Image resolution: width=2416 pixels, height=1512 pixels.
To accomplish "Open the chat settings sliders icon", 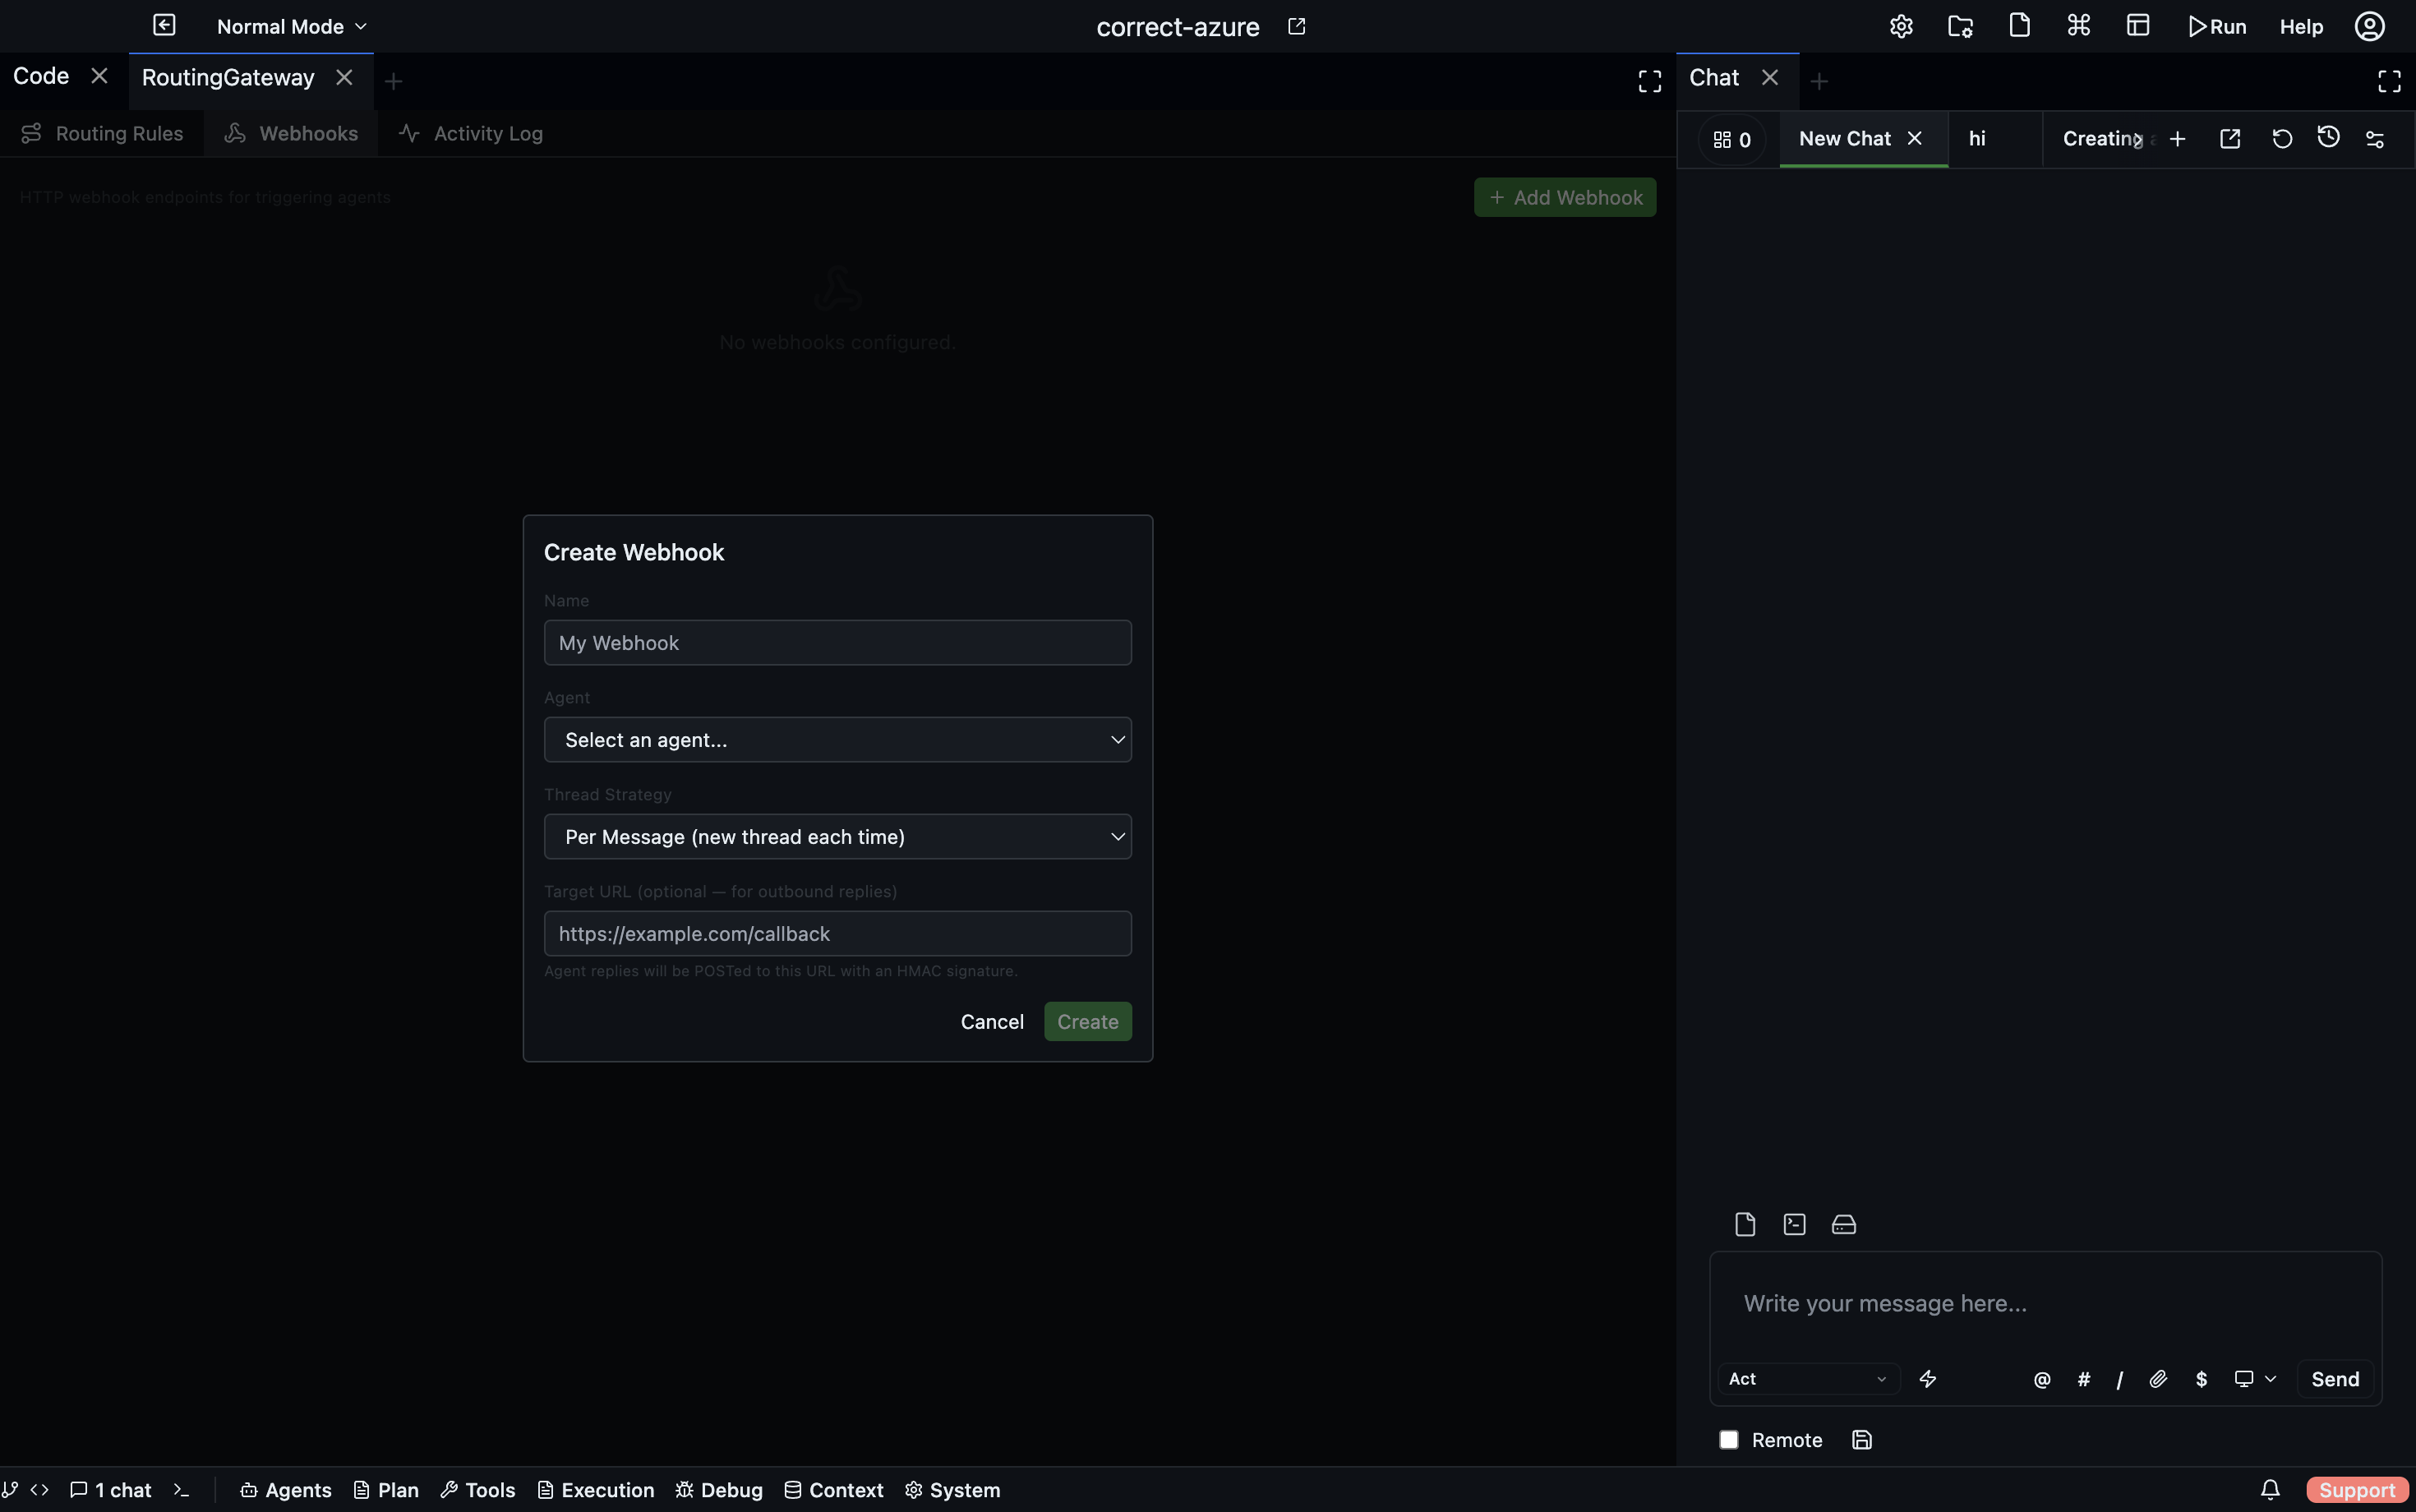I will 2375,139.
